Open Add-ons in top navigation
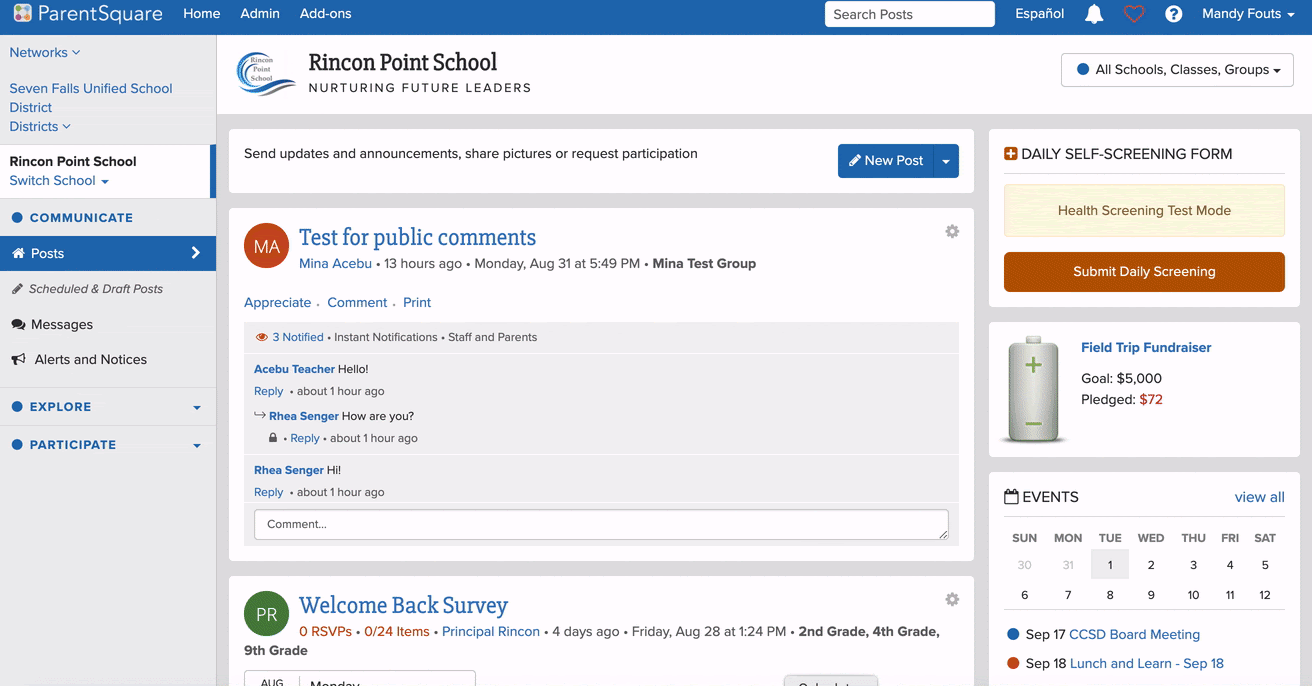Screen dimensions: 1312x686 [326, 14]
